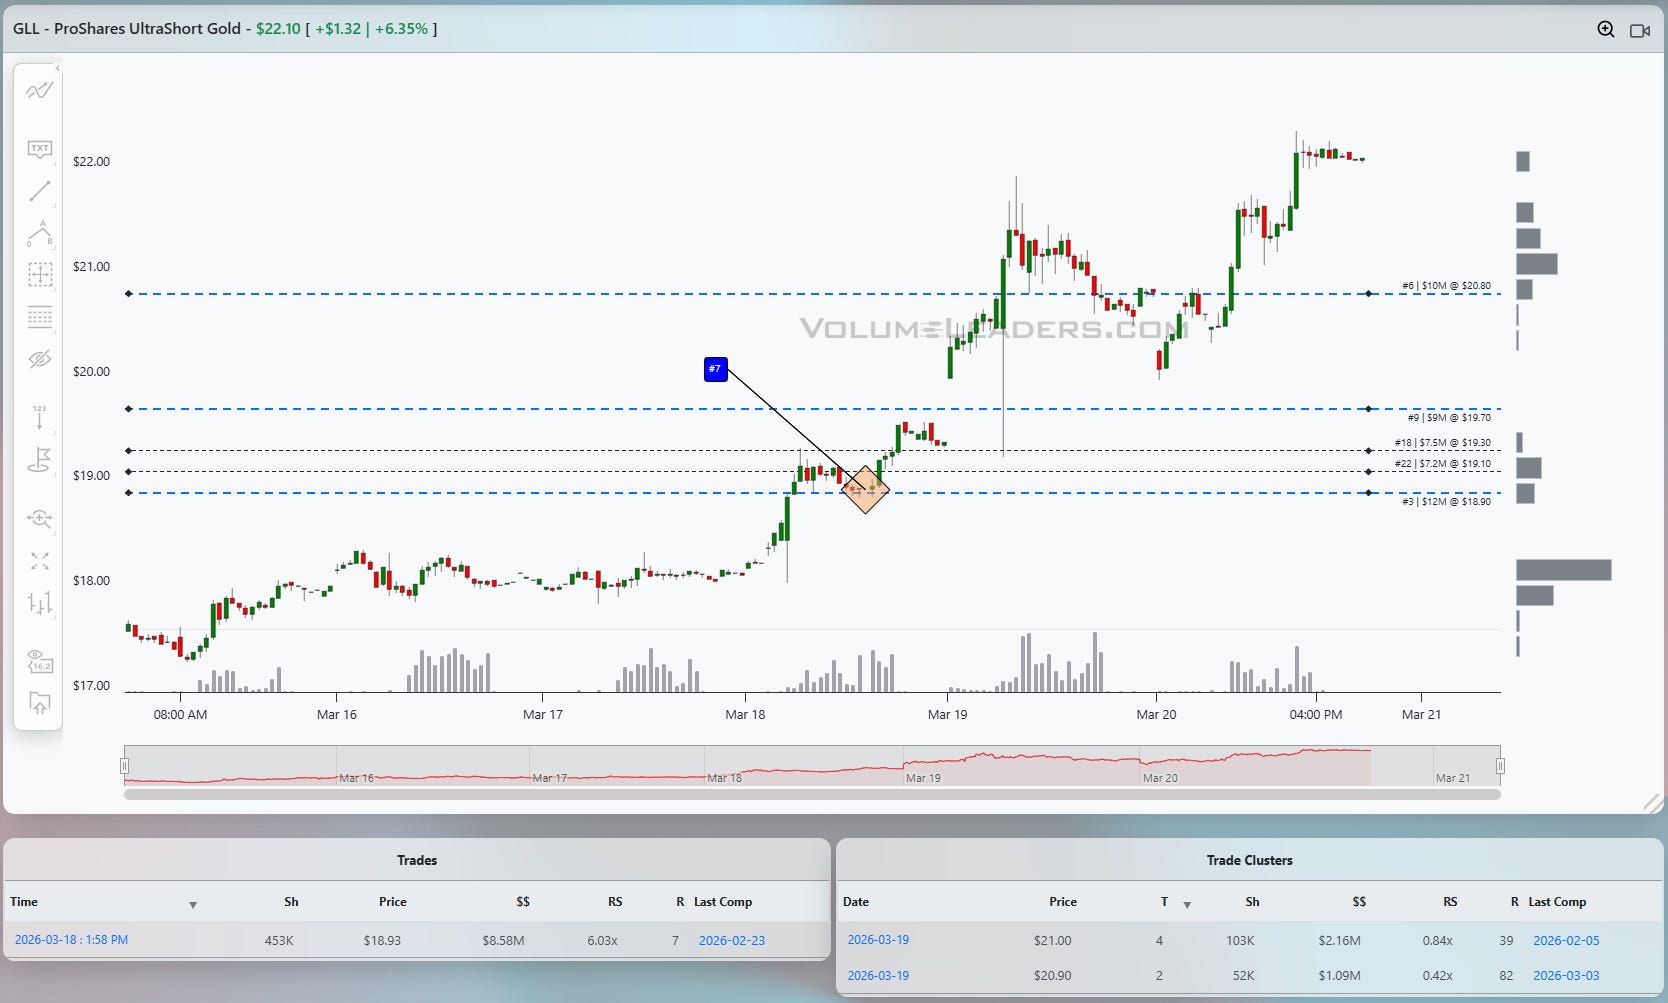The width and height of the screenshot is (1668, 1003).
Task: Open Last Comp 2026-02-23 link
Action: (731, 940)
